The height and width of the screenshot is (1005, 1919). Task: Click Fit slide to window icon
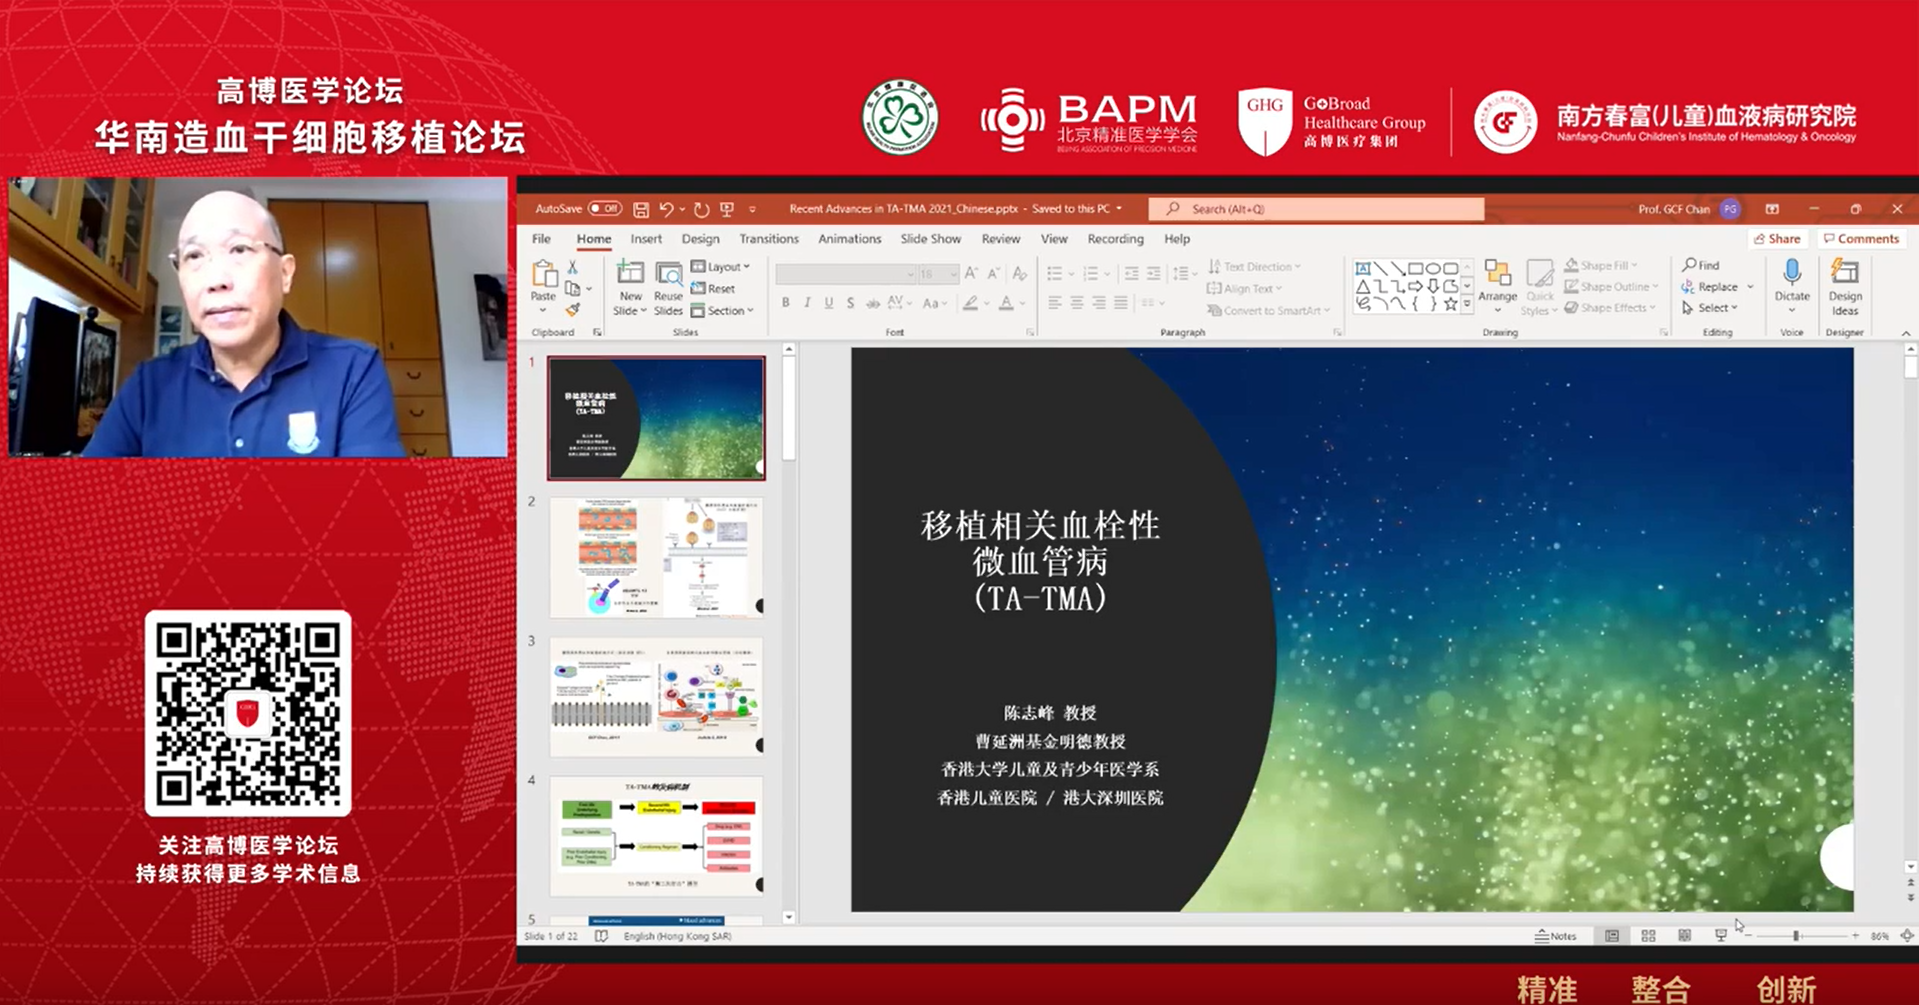tap(1906, 936)
